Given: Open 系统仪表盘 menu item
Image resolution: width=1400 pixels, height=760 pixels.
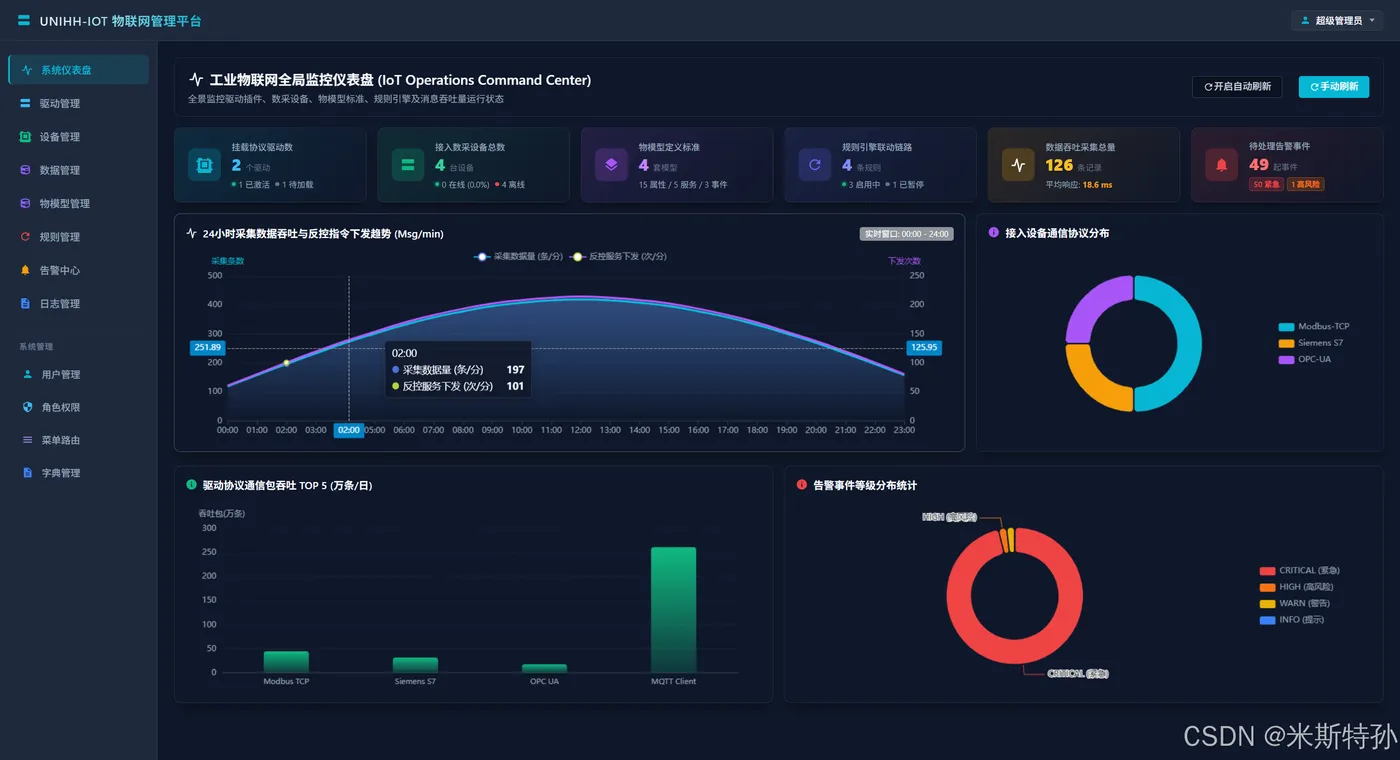Looking at the screenshot, I should tap(78, 70).
